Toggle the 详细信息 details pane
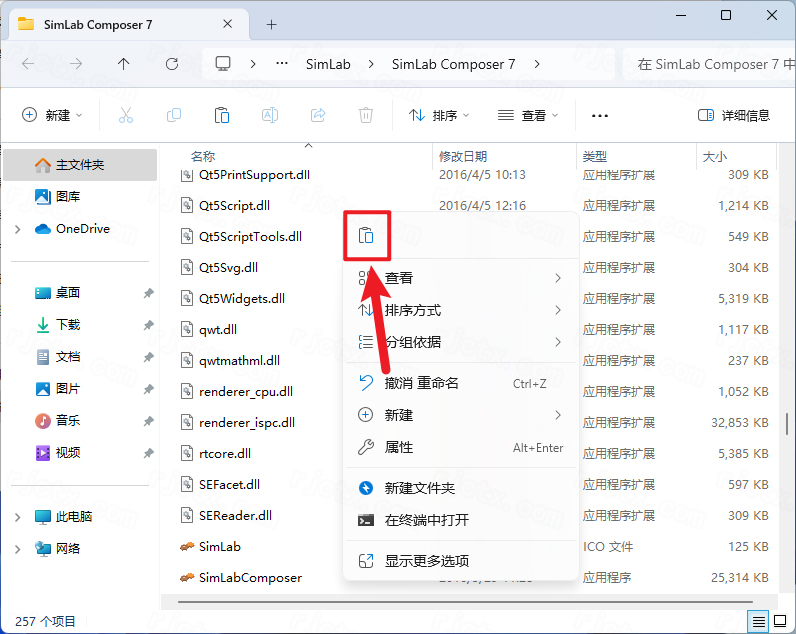The height and width of the screenshot is (634, 796). point(734,115)
